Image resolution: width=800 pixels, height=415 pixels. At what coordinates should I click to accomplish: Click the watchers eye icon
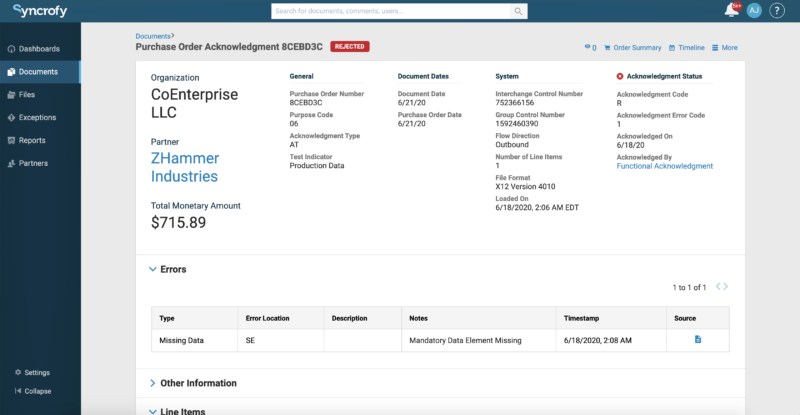pyautogui.click(x=589, y=47)
